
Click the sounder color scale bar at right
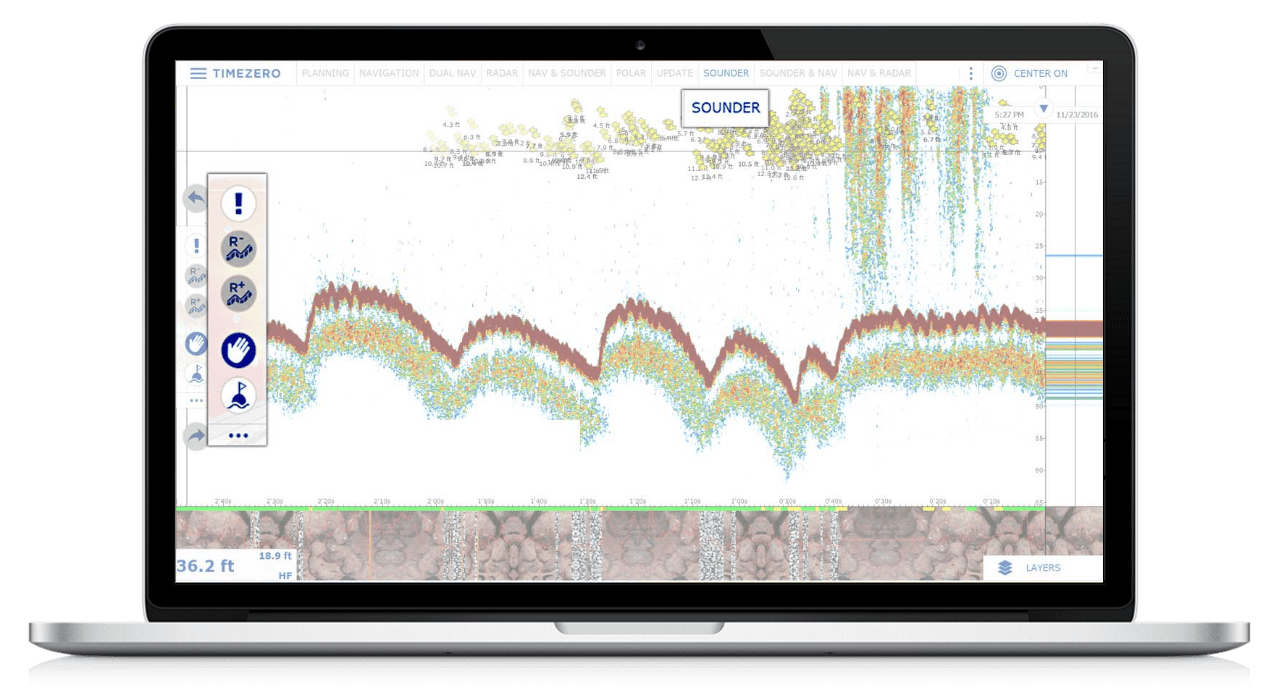pyautogui.click(x=1073, y=360)
